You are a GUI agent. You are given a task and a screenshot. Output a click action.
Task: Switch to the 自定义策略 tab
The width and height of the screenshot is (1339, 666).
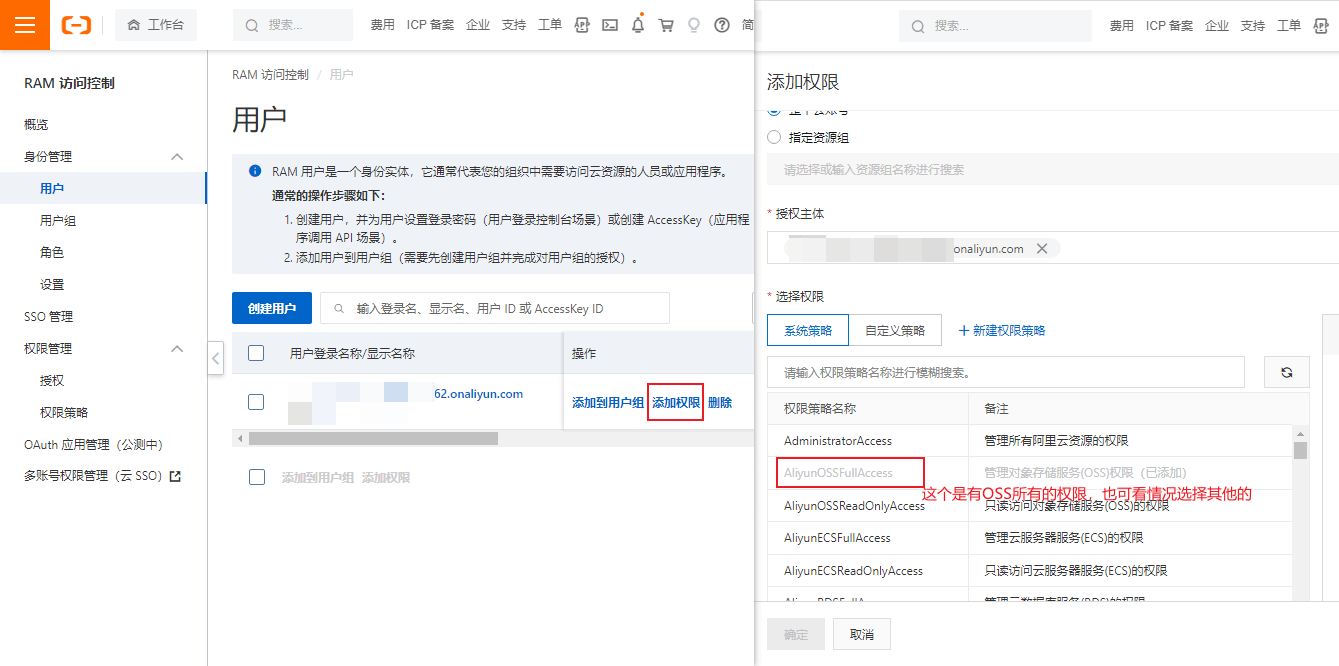(x=895, y=330)
